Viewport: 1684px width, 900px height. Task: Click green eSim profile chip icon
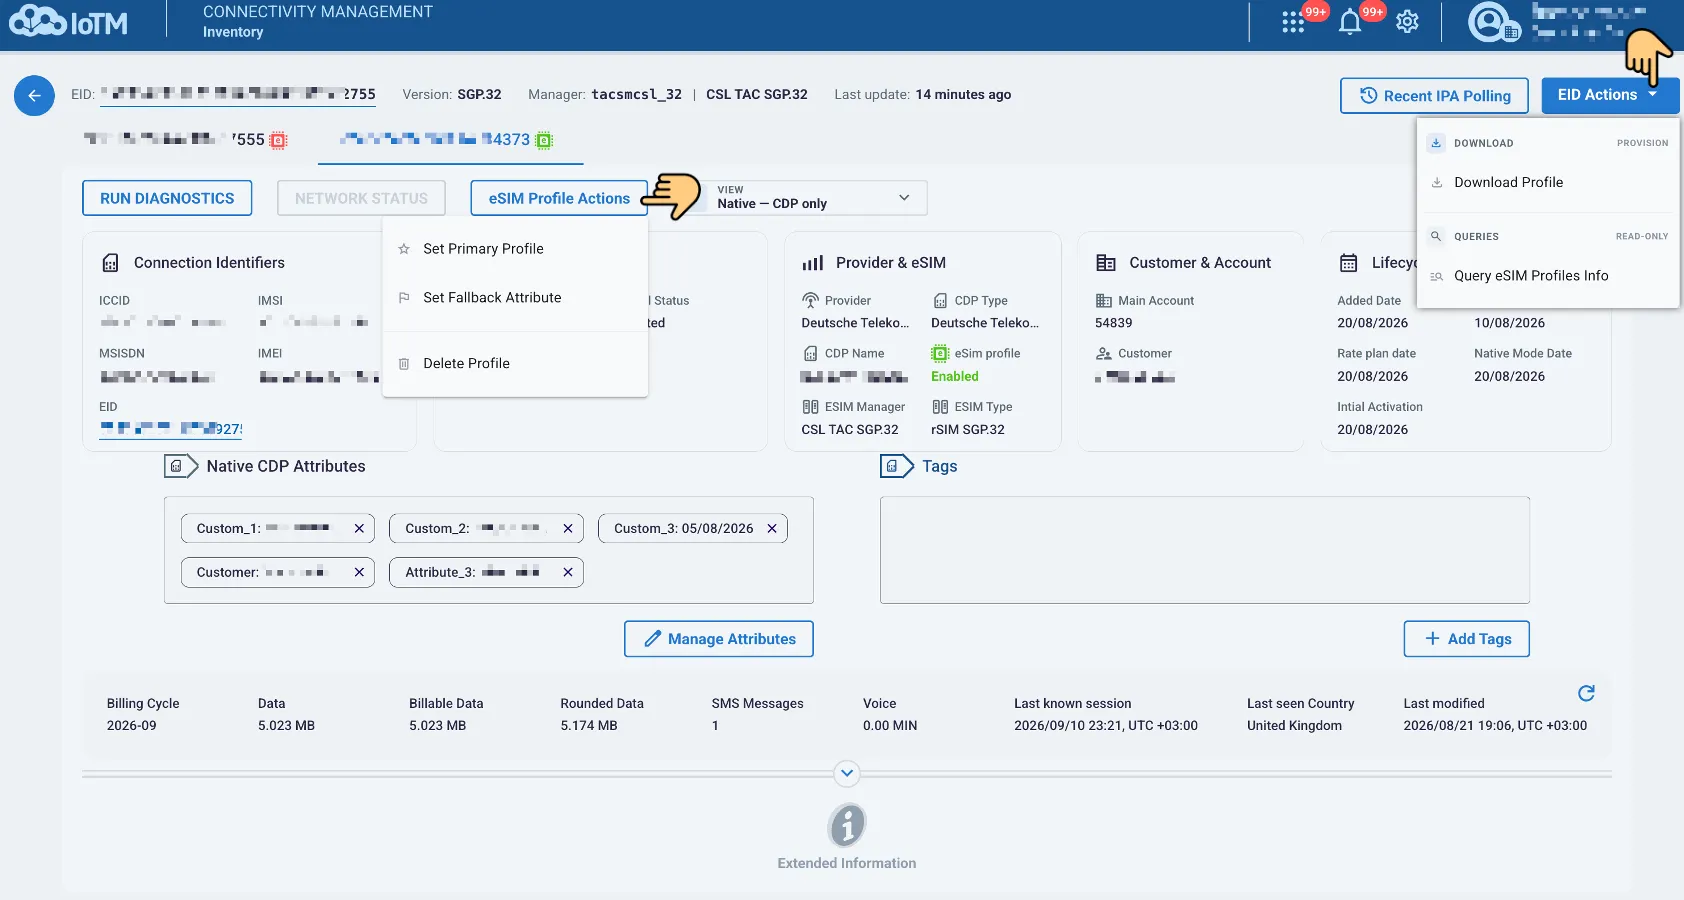(x=940, y=353)
